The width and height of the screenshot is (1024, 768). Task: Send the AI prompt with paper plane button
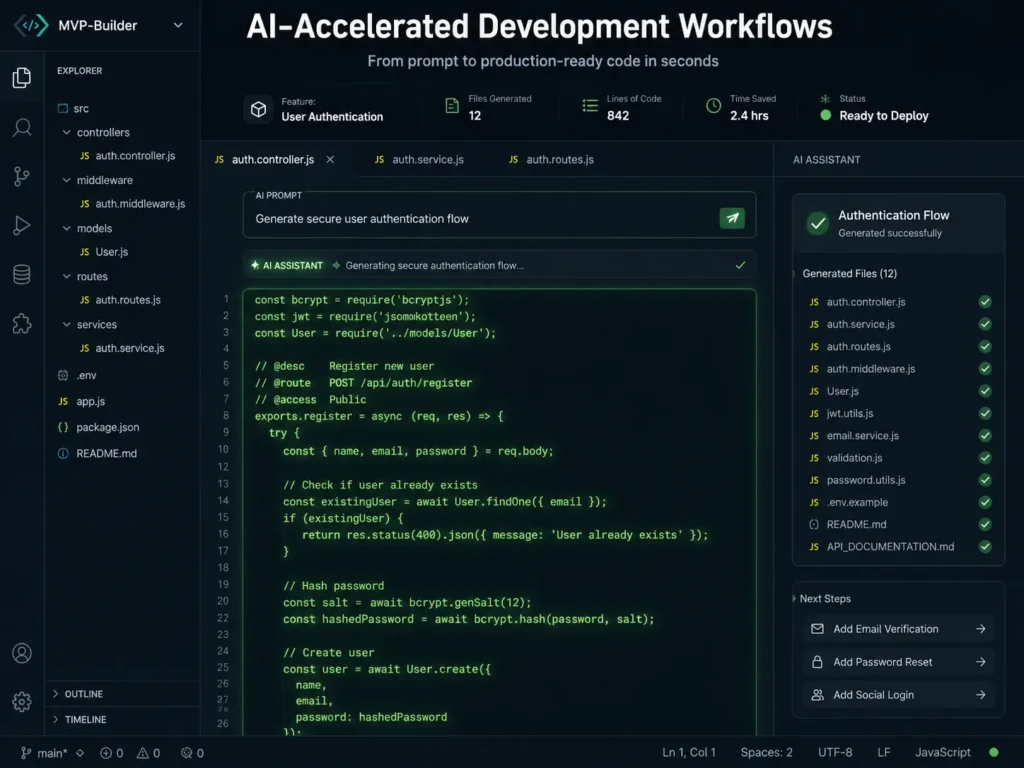pos(732,218)
